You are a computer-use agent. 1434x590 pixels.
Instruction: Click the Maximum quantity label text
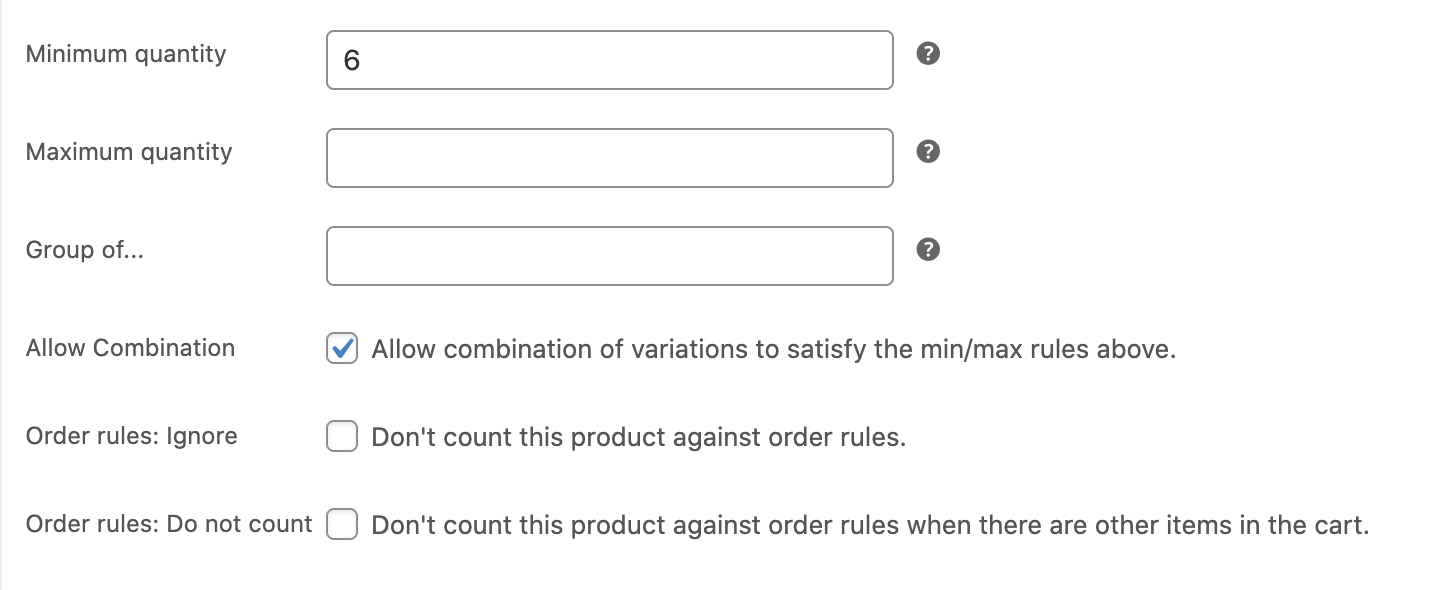click(129, 152)
